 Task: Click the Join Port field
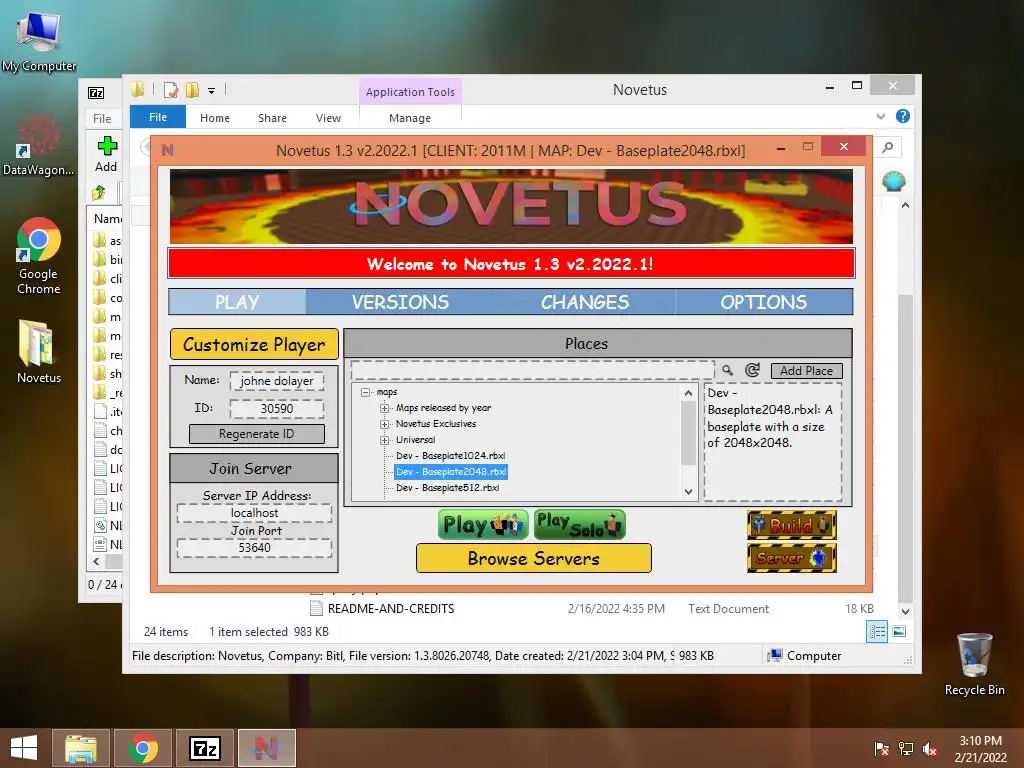[x=254, y=548]
